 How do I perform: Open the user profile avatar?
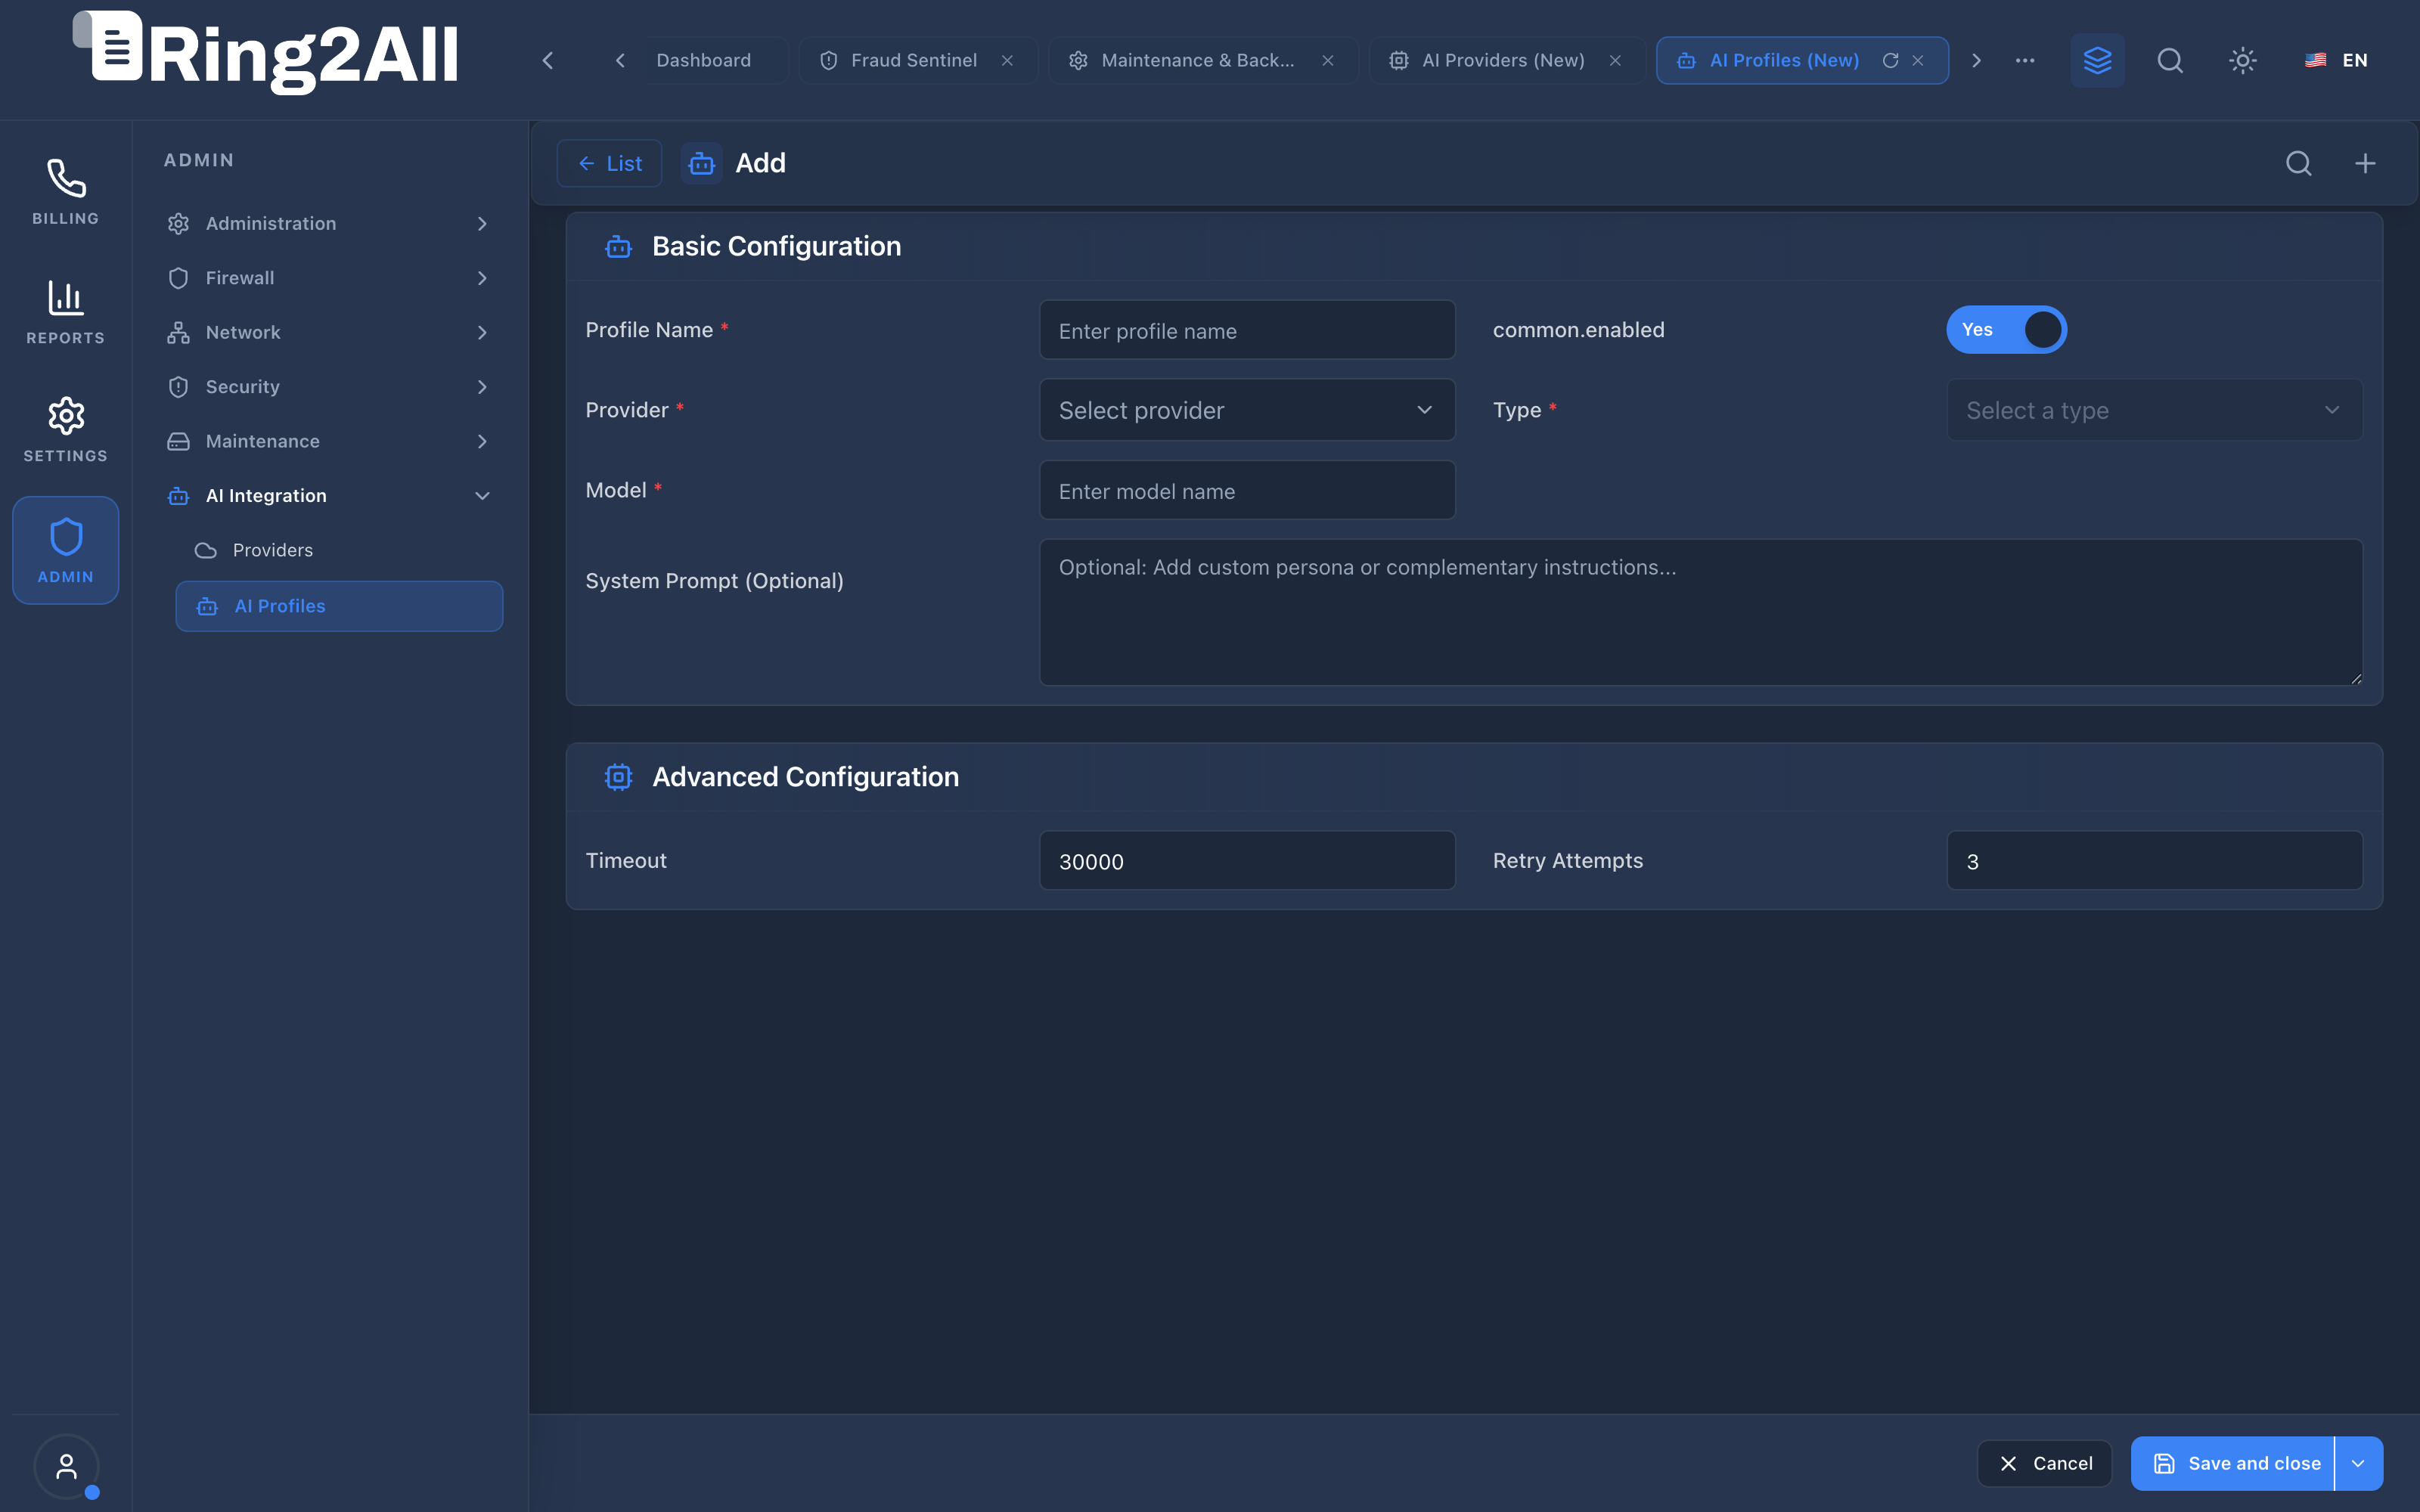pos(66,1466)
